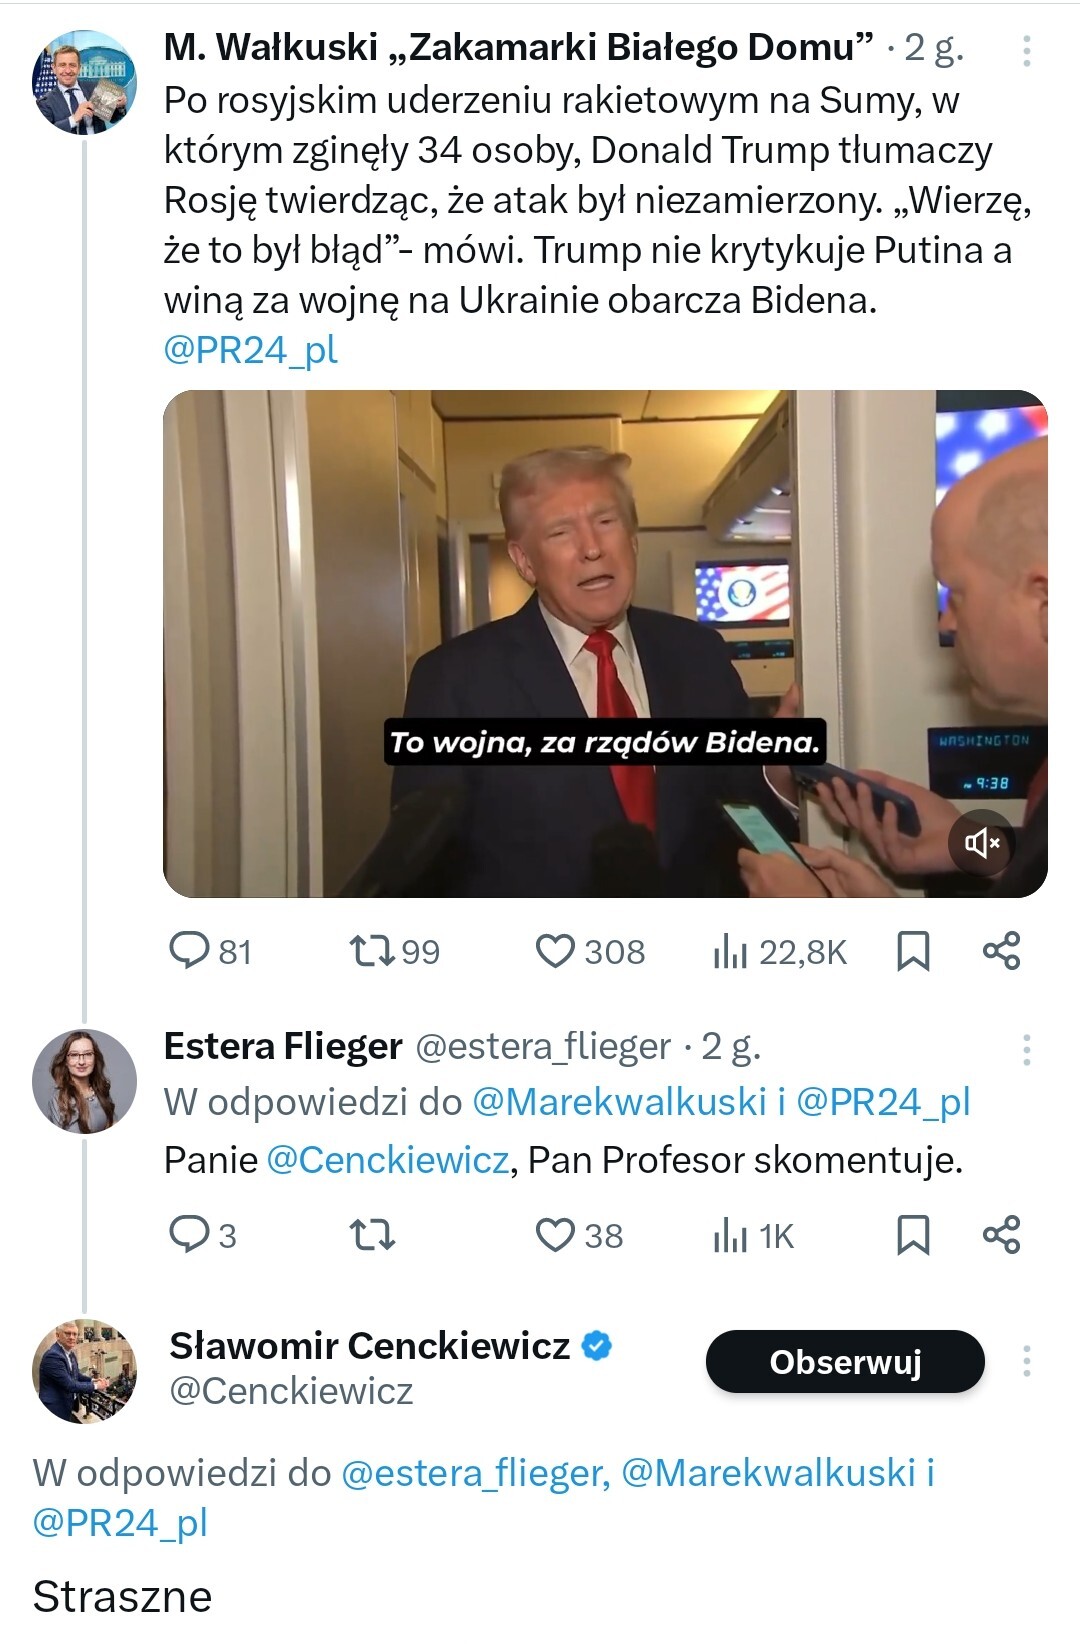Open the @PR24_pl mention in Wałkuski's tweet
The image size is (1080, 1644).
pyautogui.click(x=251, y=350)
